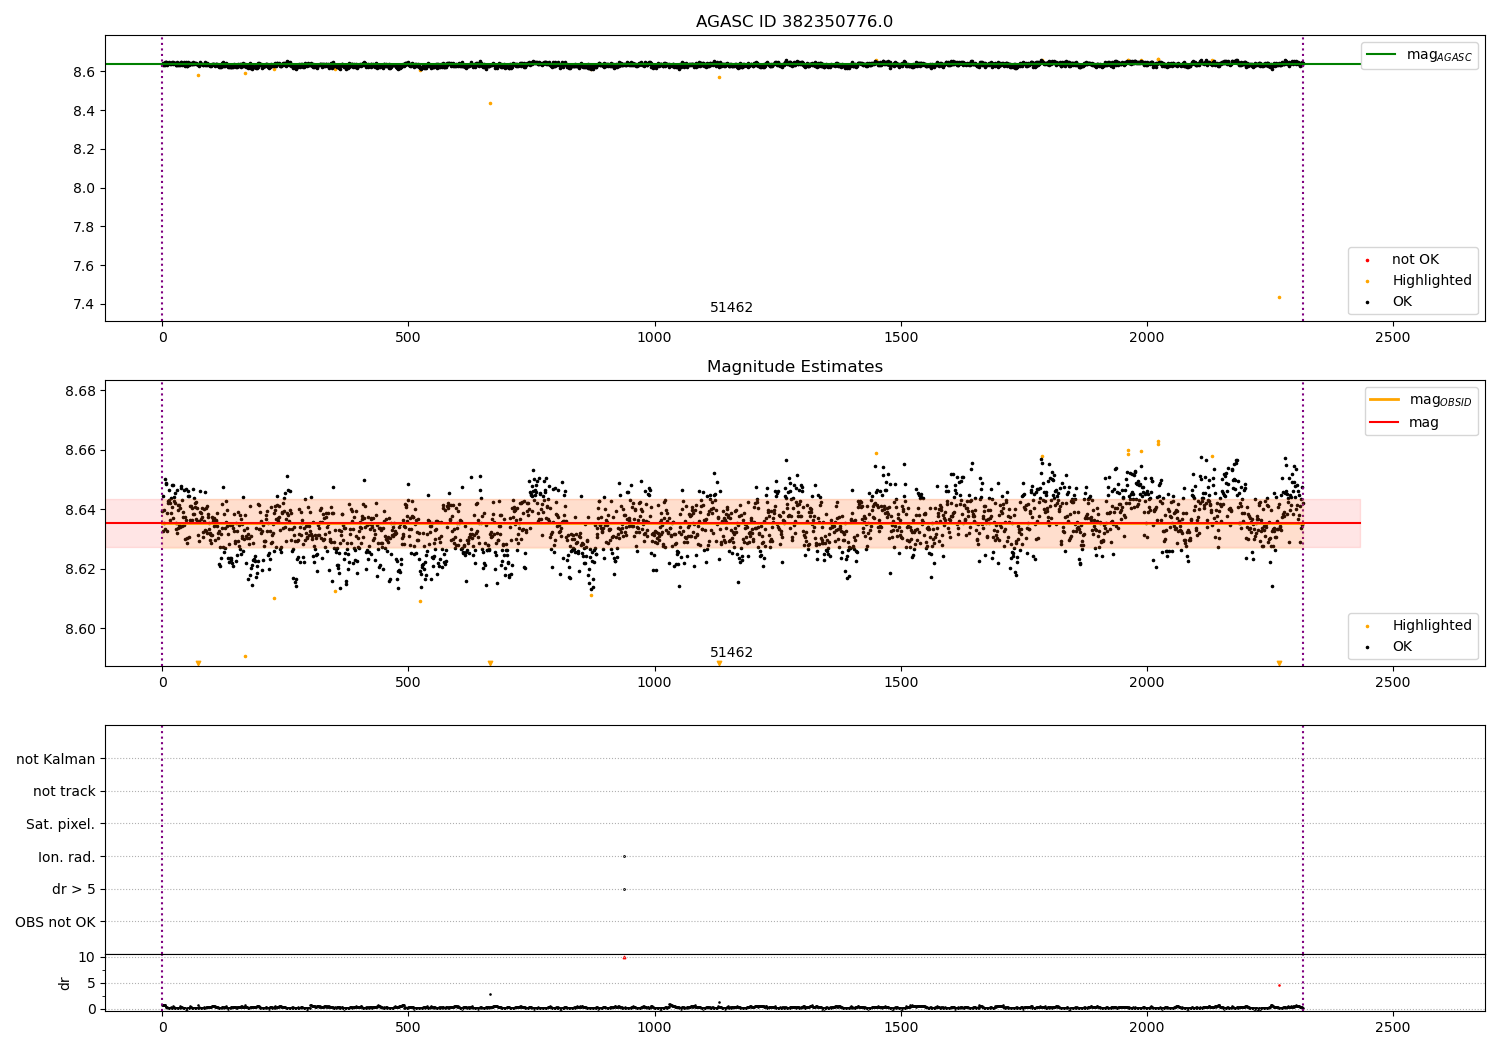Click the orange highlighted point near 8.43 in the top plot
Image resolution: width=1500 pixels, height=1050 pixels.
(x=490, y=103)
